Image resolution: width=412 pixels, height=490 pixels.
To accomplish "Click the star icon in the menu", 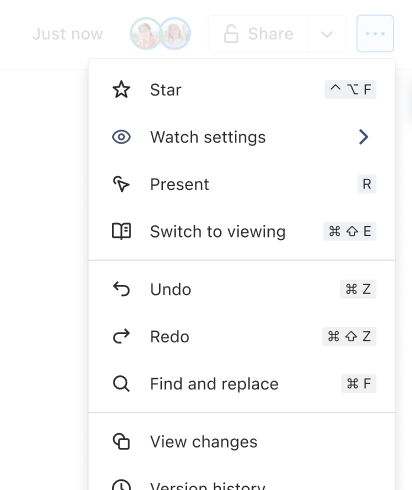I will pos(121,90).
